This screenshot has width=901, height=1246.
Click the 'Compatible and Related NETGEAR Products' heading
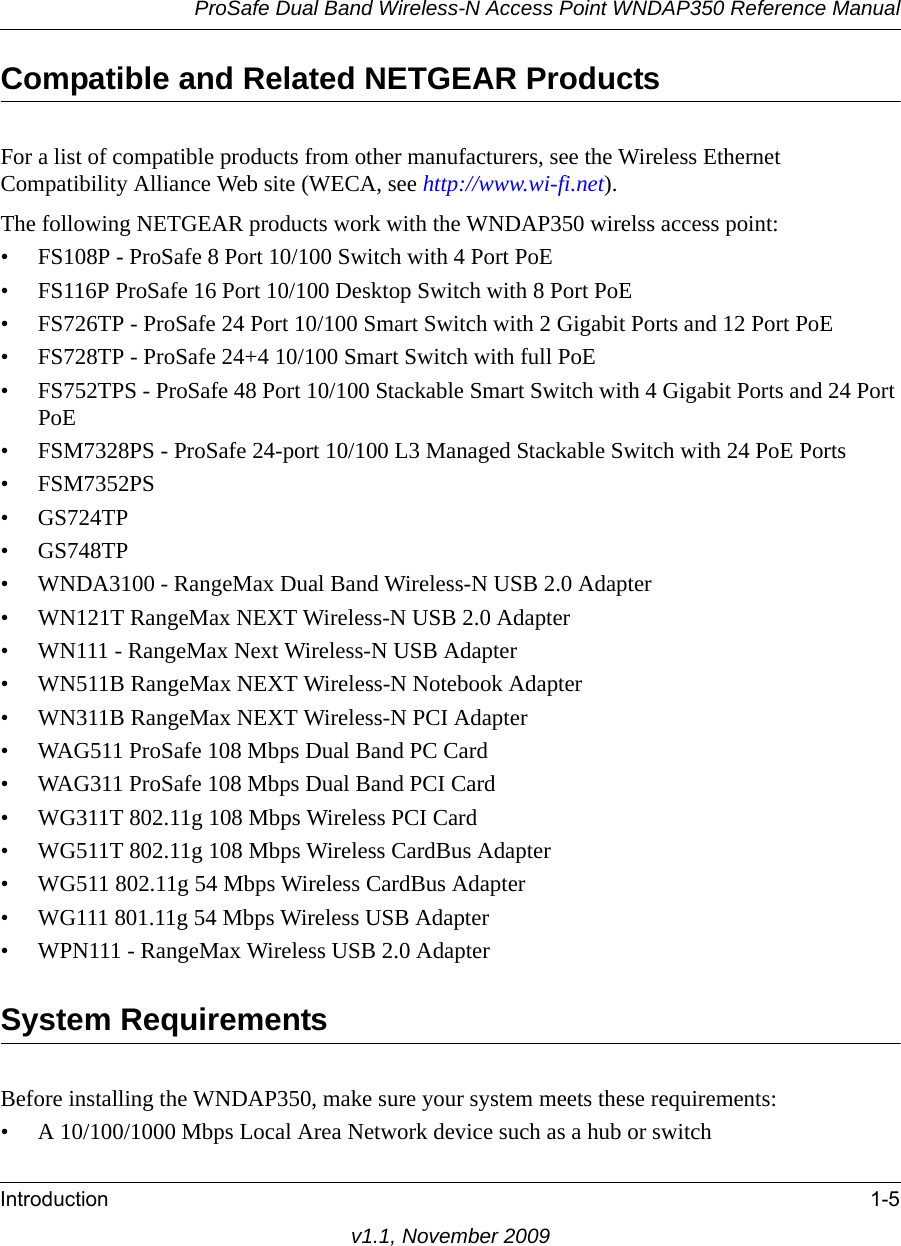pyautogui.click(x=330, y=78)
